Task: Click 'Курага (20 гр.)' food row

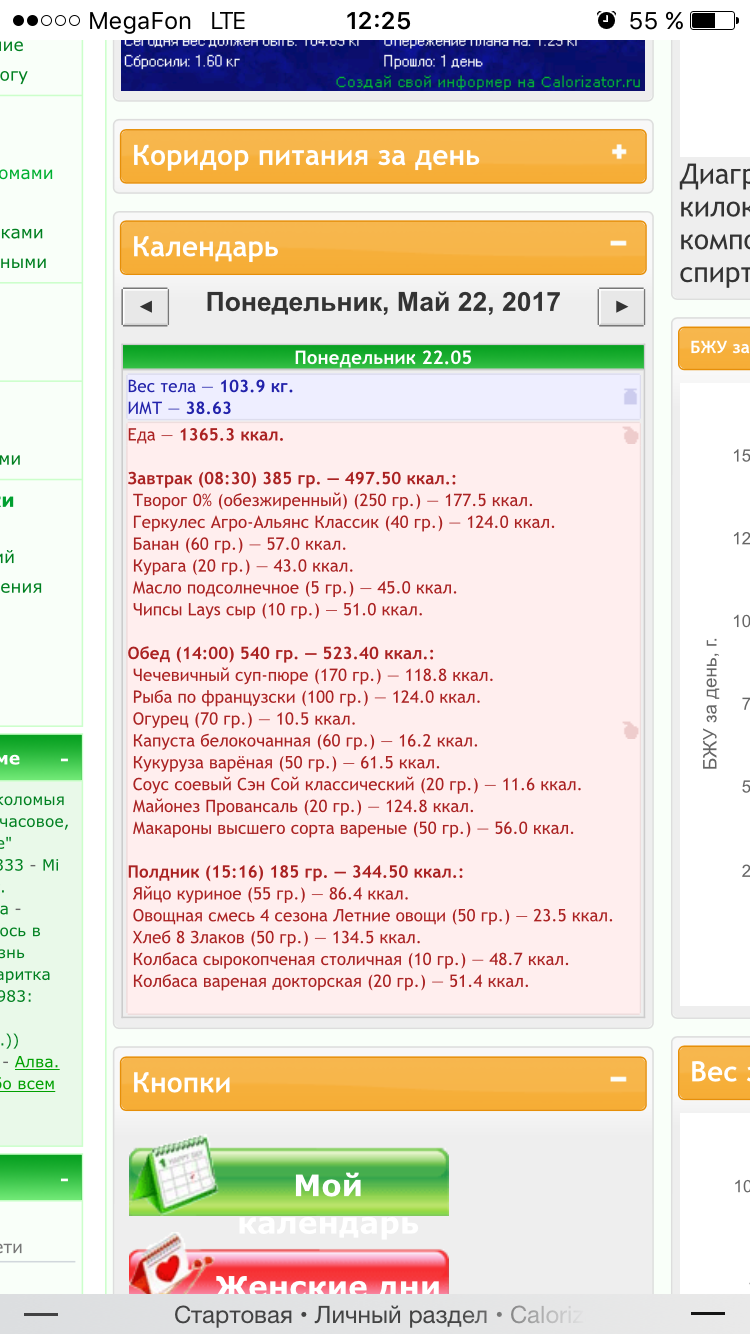Action: 243,566
